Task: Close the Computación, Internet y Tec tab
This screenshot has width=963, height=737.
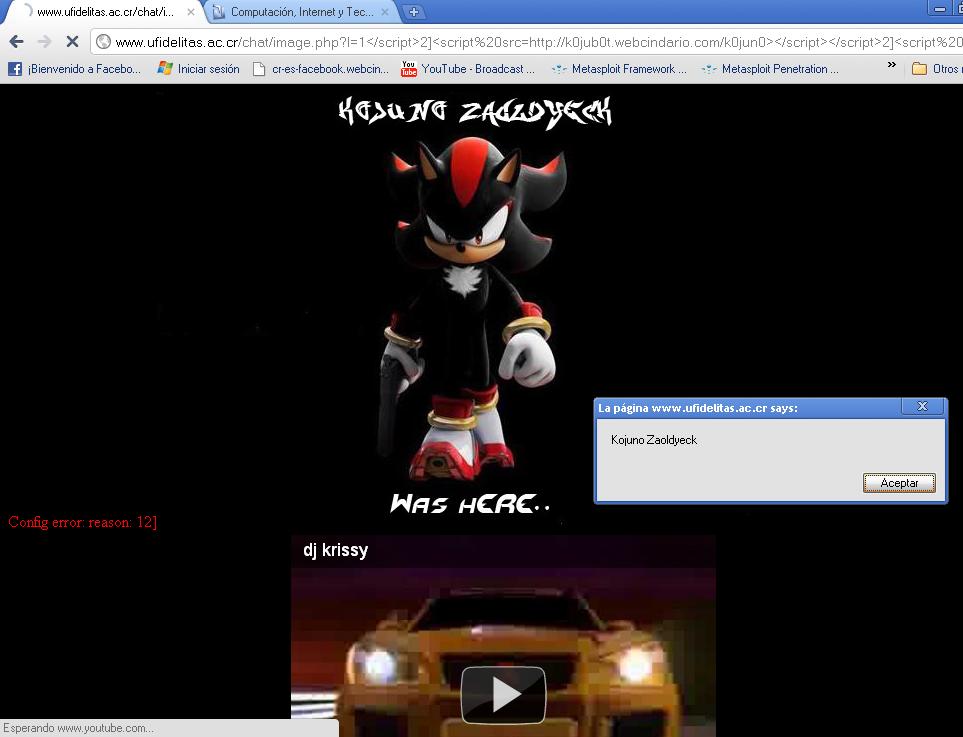Action: pos(385,12)
